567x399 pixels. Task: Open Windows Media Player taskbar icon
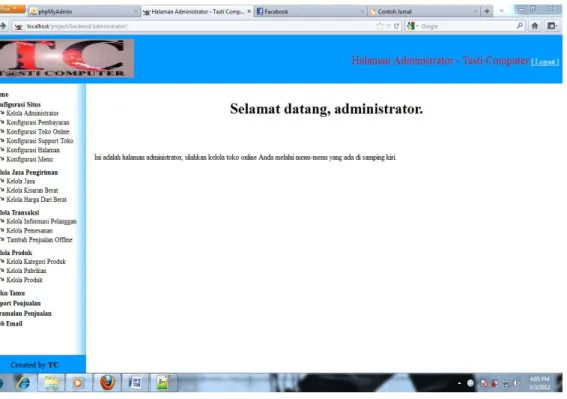point(78,382)
